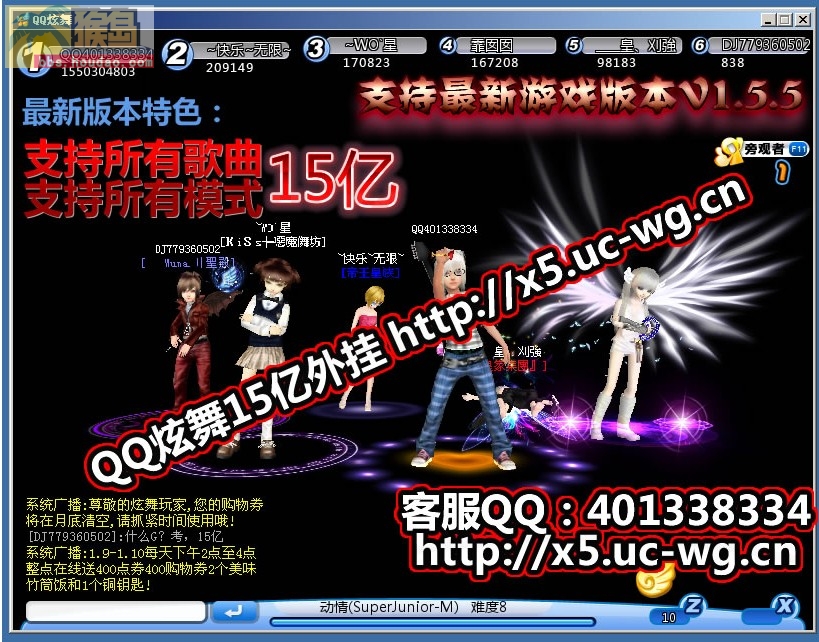This screenshot has height=642, width=819.
Task: Click the guild tag [KiSs十恶魔舞坊]
Action: [273, 242]
